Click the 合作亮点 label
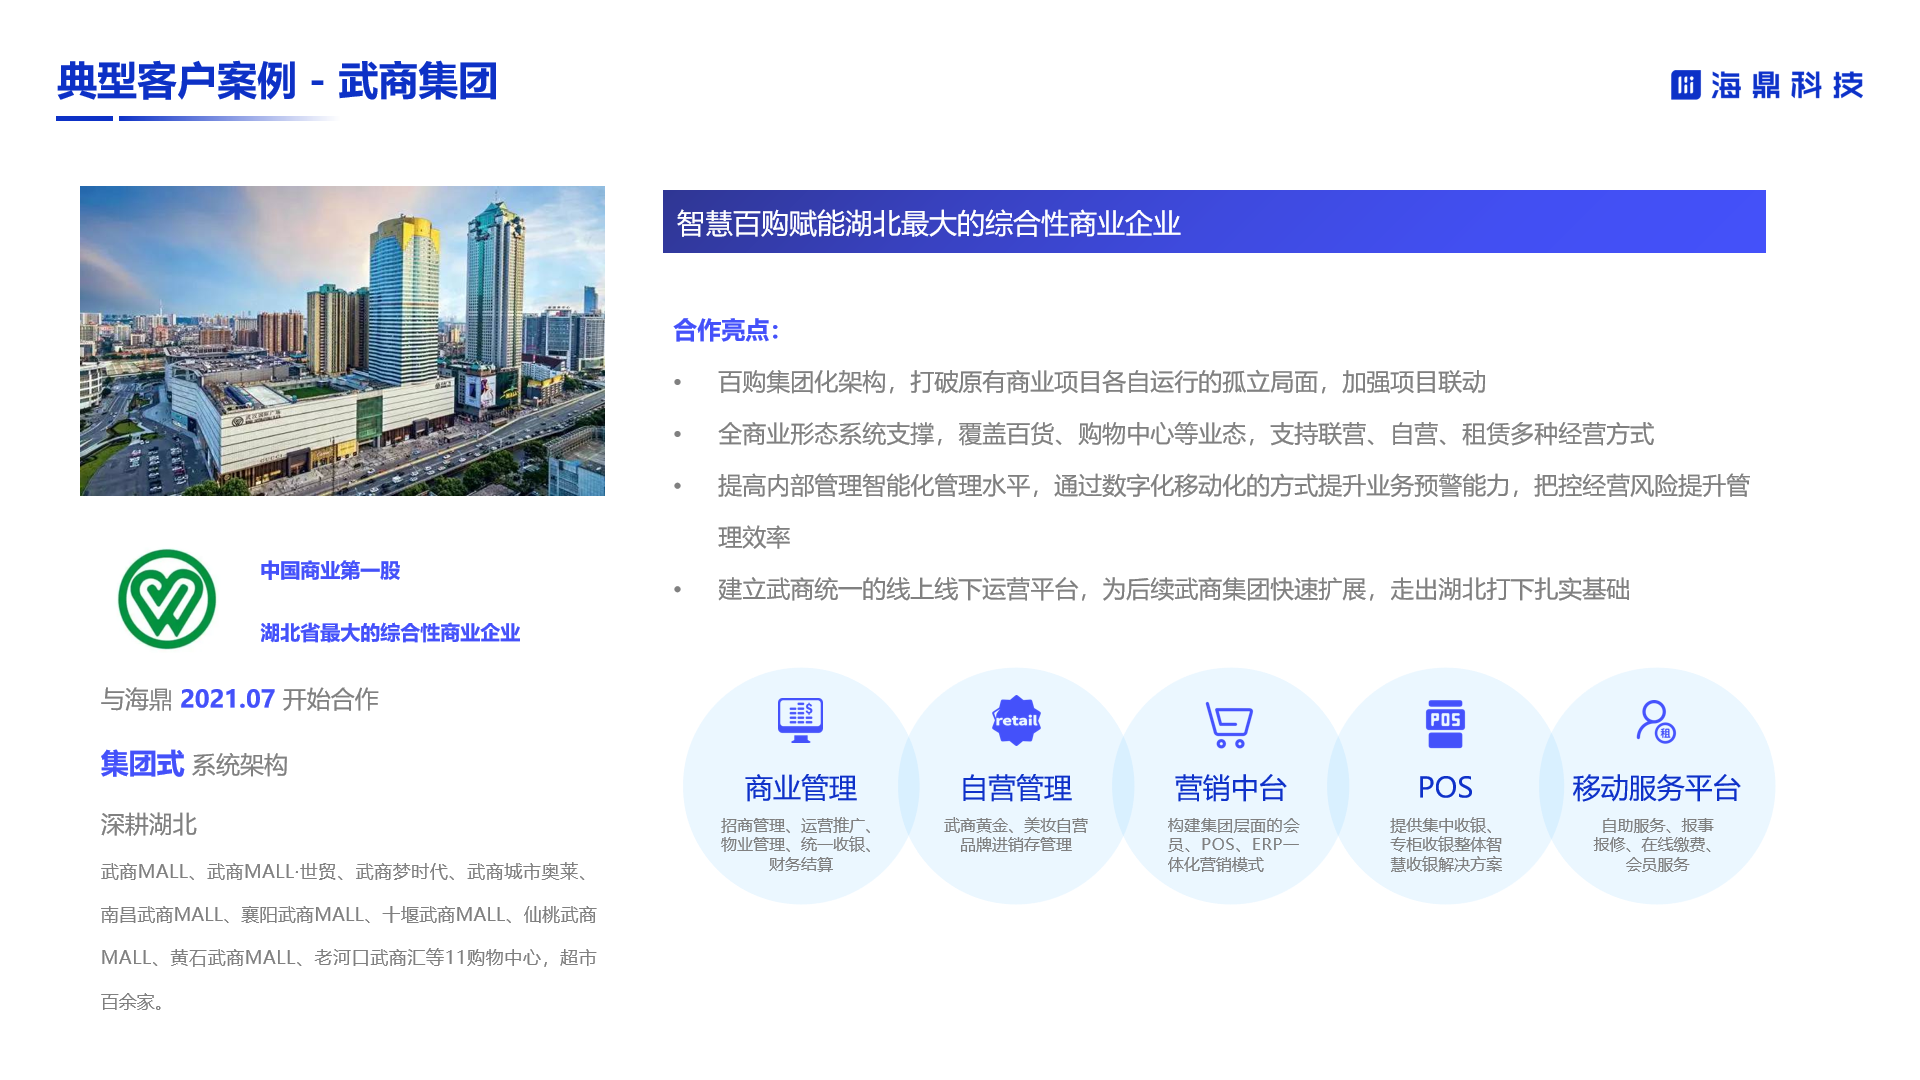The height and width of the screenshot is (1080, 1920). point(725,330)
